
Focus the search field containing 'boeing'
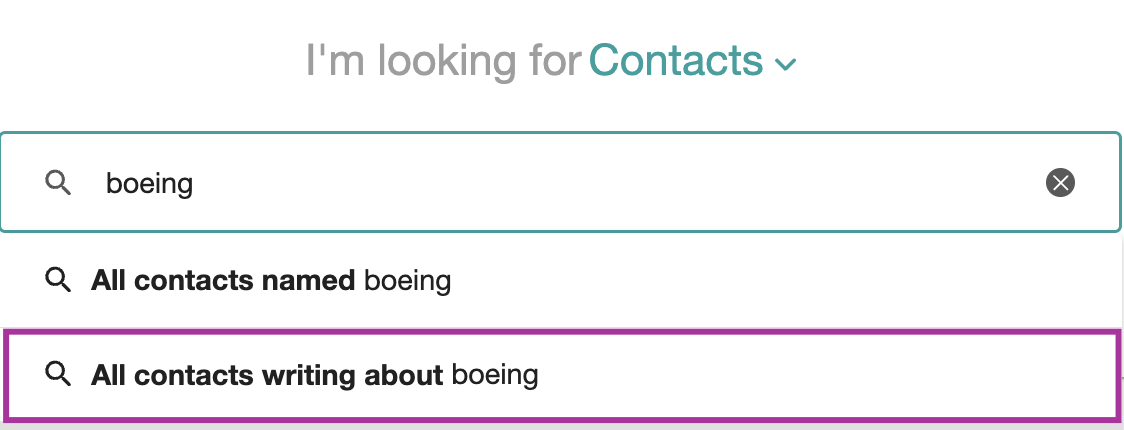click(560, 182)
